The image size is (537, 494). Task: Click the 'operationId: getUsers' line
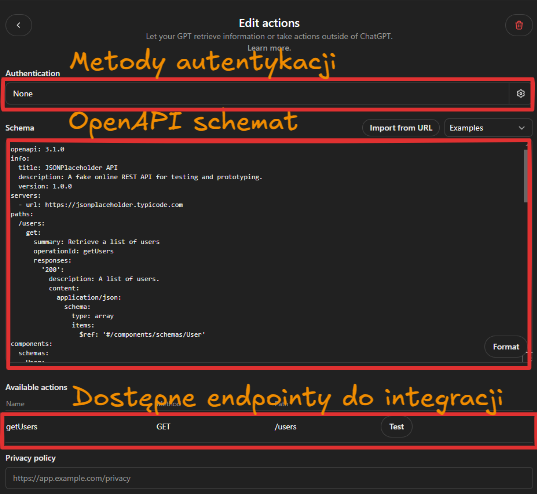pyautogui.click(x=73, y=251)
